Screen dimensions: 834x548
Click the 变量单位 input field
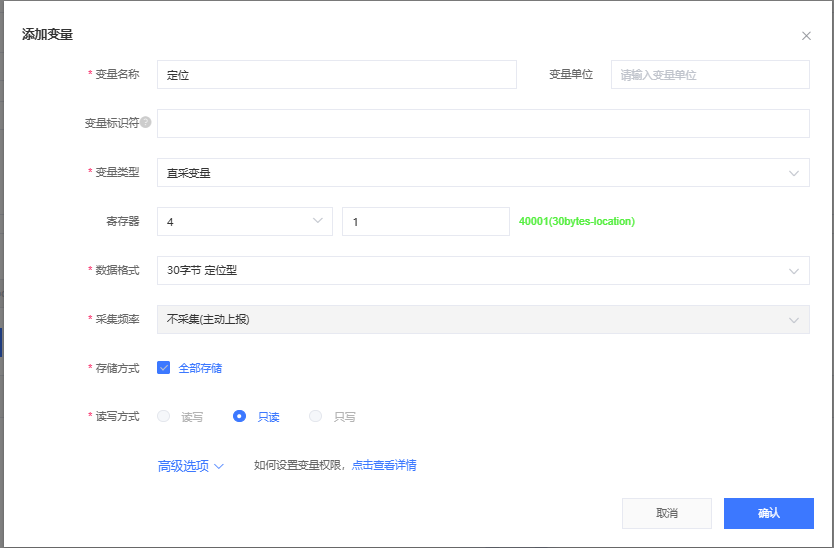pos(709,75)
